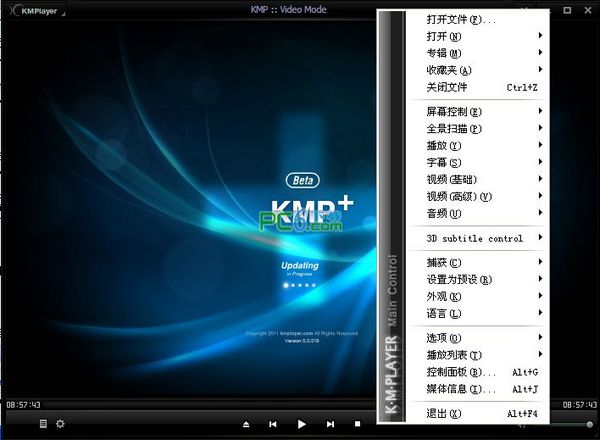Open the 全景扫描(P) submenu
Viewport: 600px width, 440px height.
click(478, 129)
